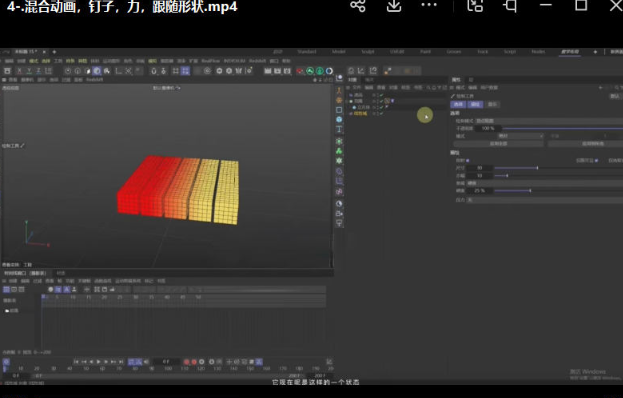623x398 pixels.
Task: Click the share icon in video player bar
Action: click(358, 6)
